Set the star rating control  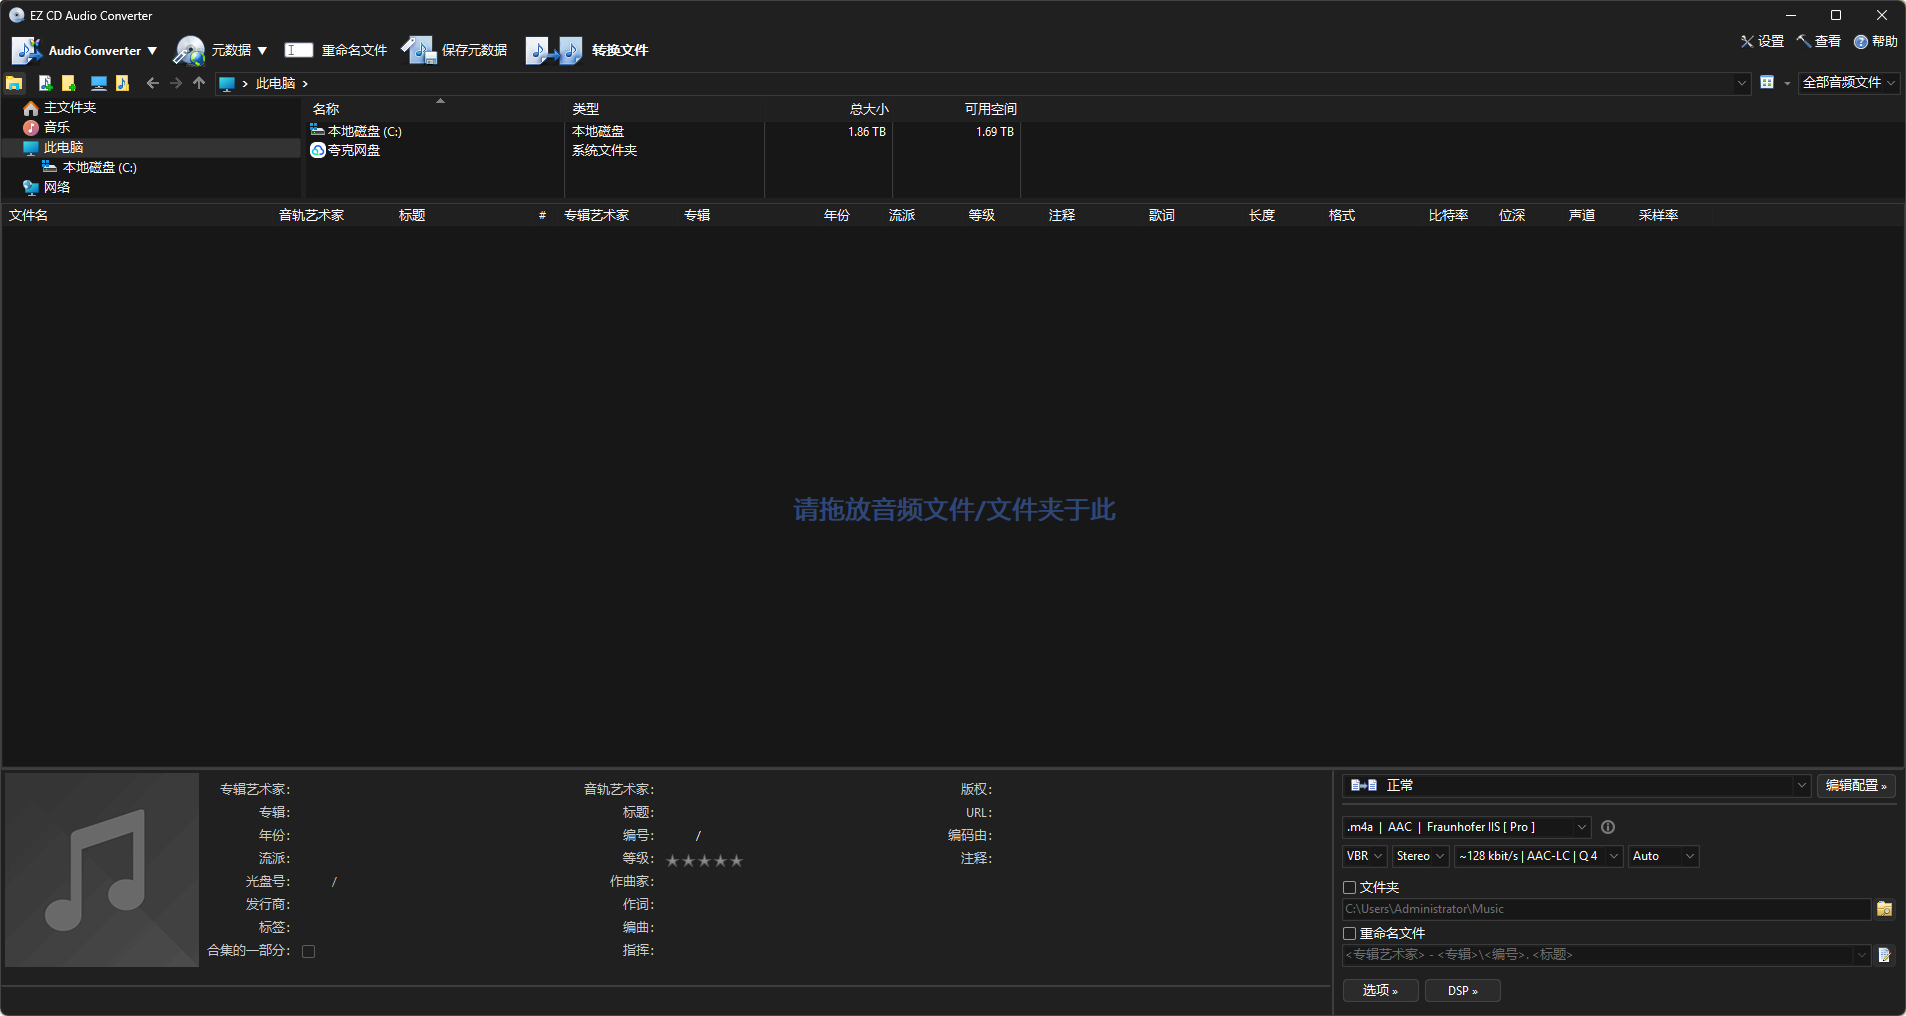pos(704,859)
